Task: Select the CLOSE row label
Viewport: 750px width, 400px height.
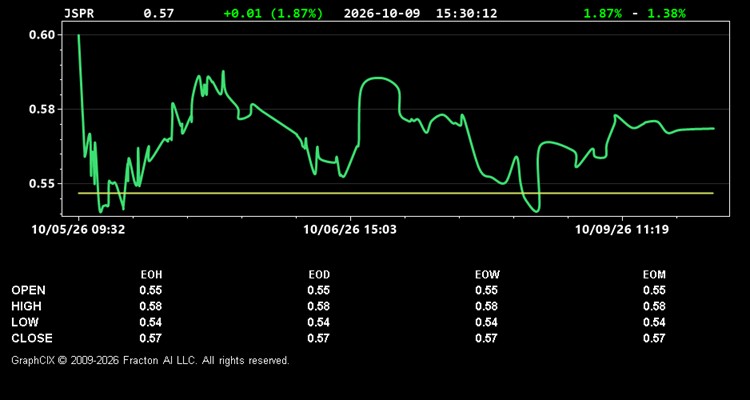Action: pos(32,338)
